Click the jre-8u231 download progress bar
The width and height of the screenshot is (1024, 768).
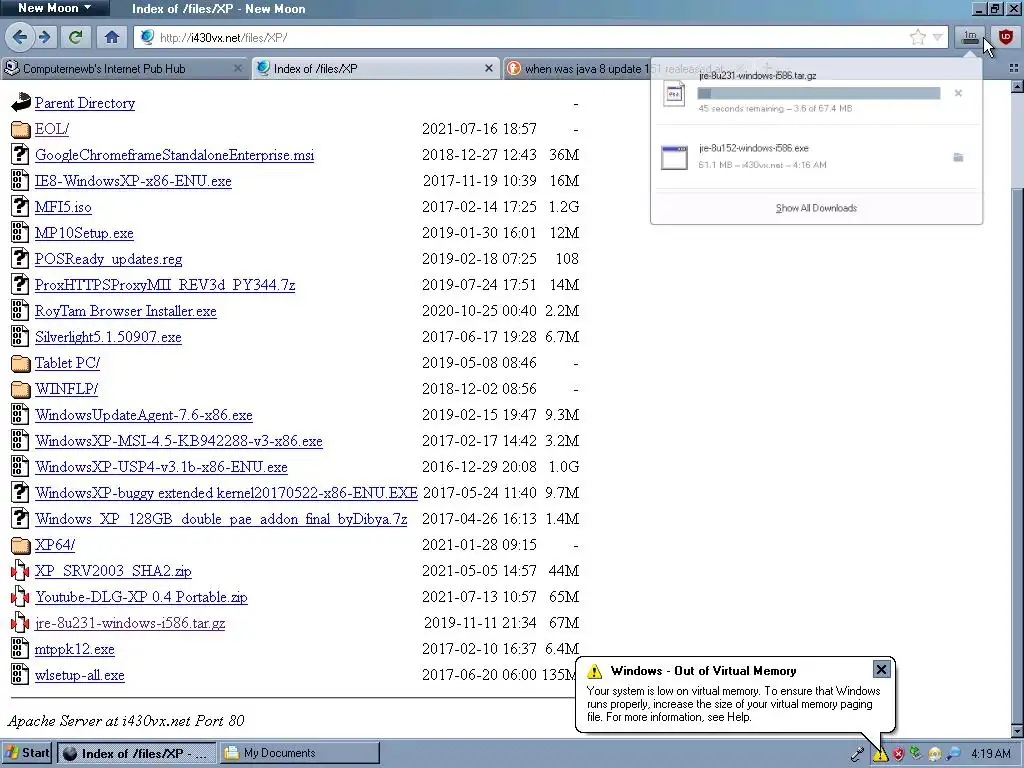(x=819, y=93)
